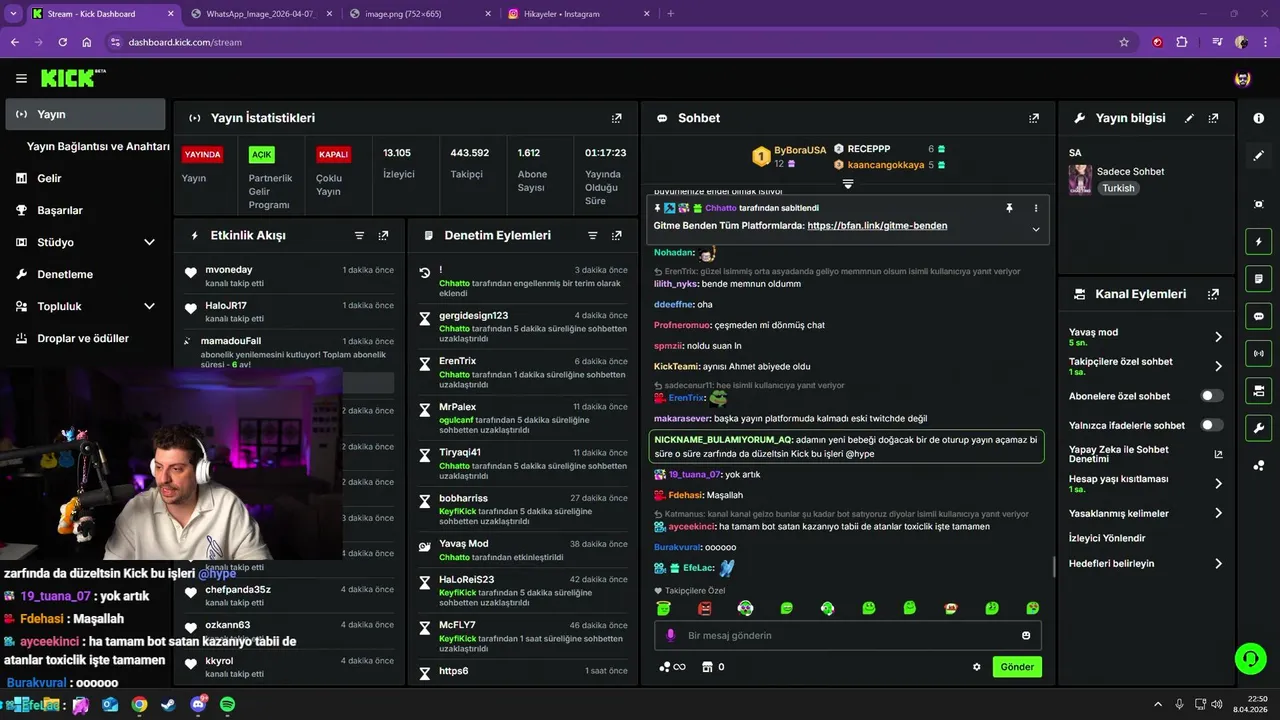
Task: Open pinned message three-dot options
Action: pos(1036,208)
